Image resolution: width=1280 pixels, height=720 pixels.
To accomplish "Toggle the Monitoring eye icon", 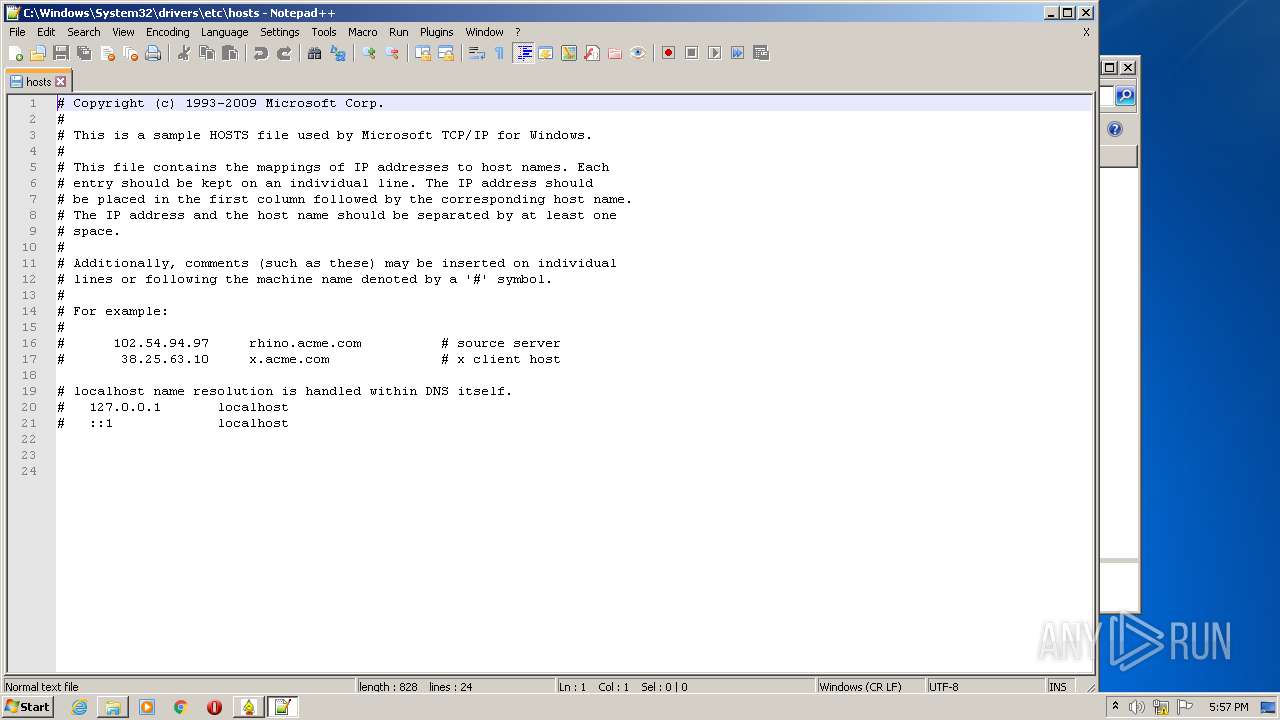I will (638, 53).
